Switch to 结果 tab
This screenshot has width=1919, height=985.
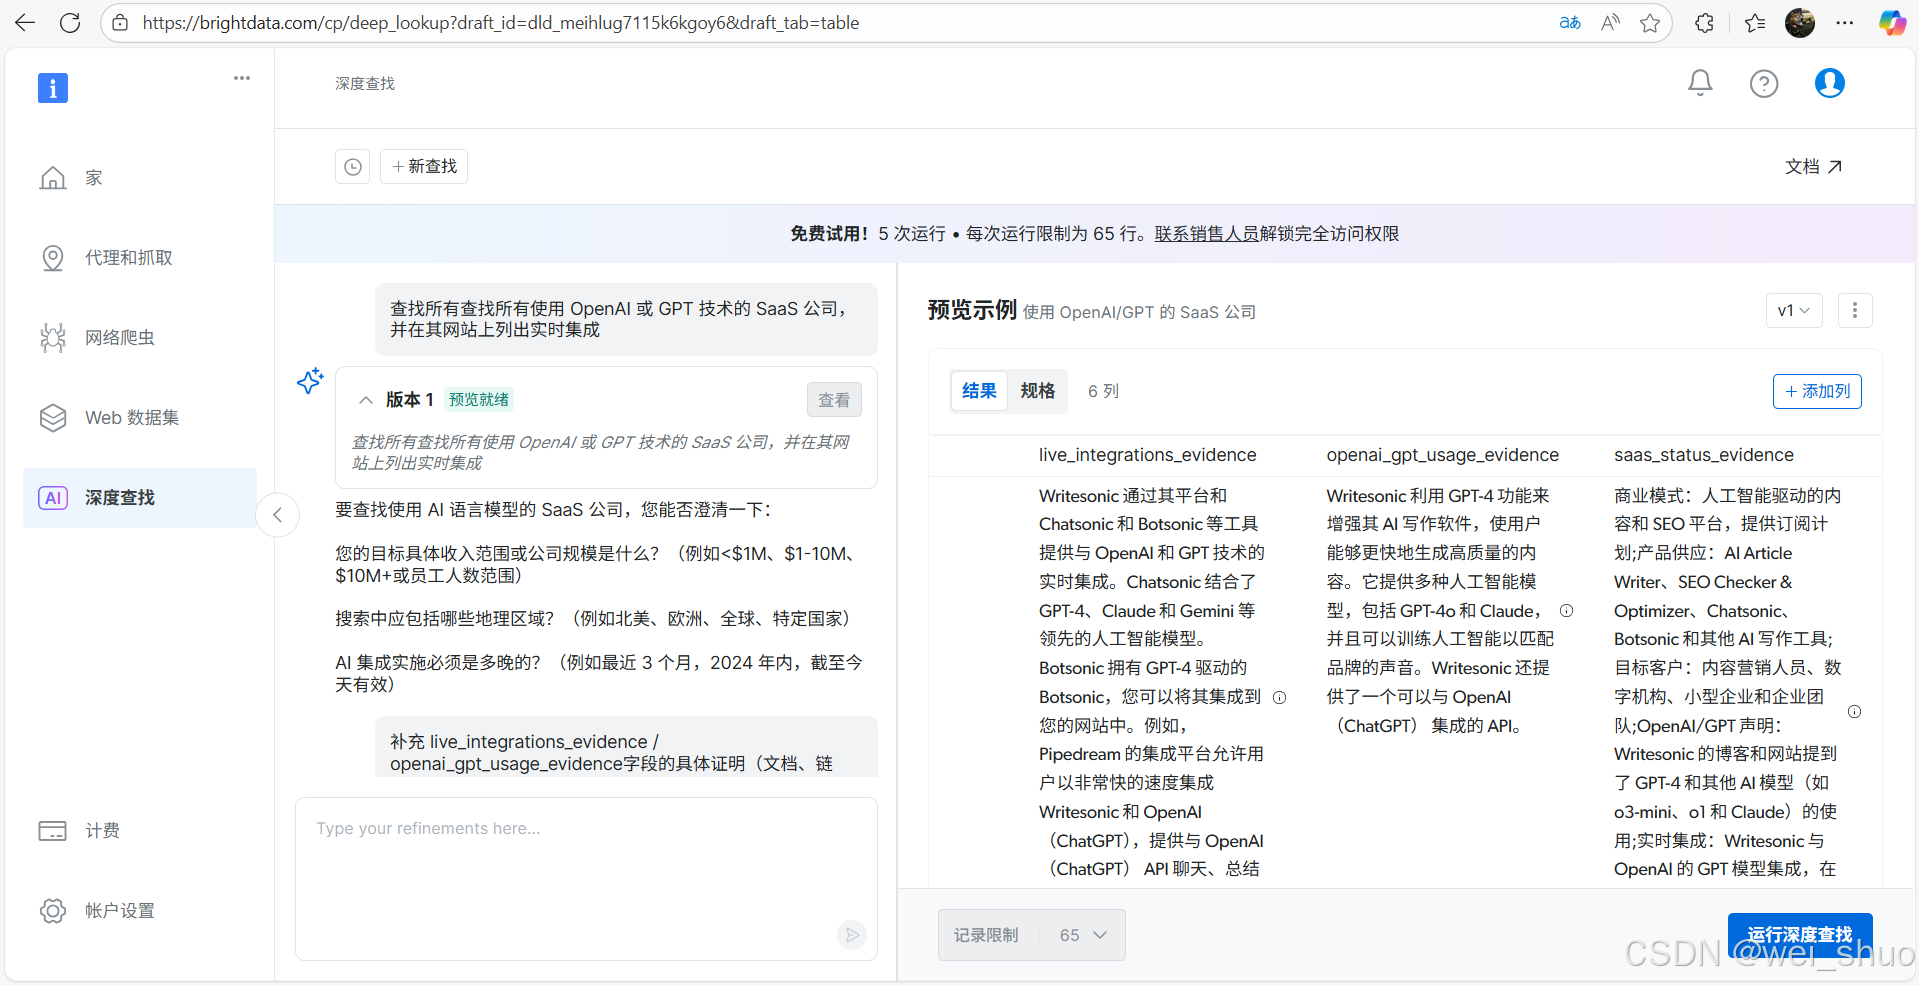[x=979, y=391]
